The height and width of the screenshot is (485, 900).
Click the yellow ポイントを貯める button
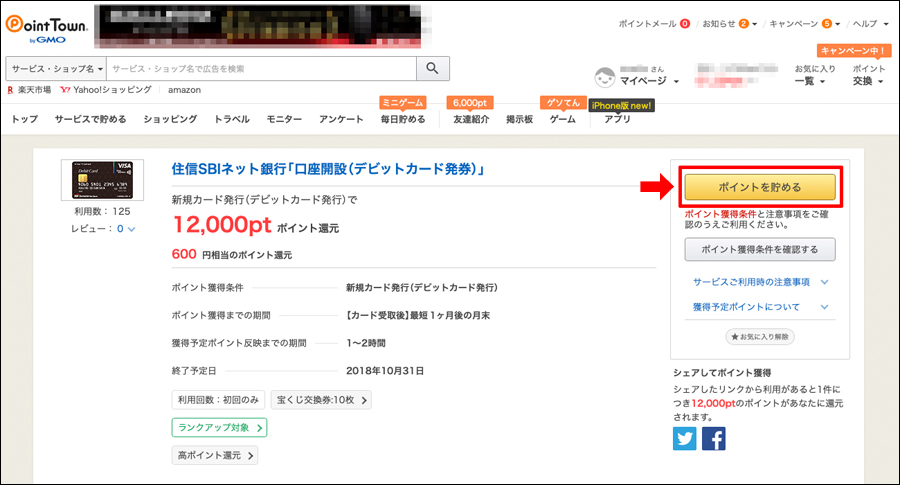pos(759,187)
